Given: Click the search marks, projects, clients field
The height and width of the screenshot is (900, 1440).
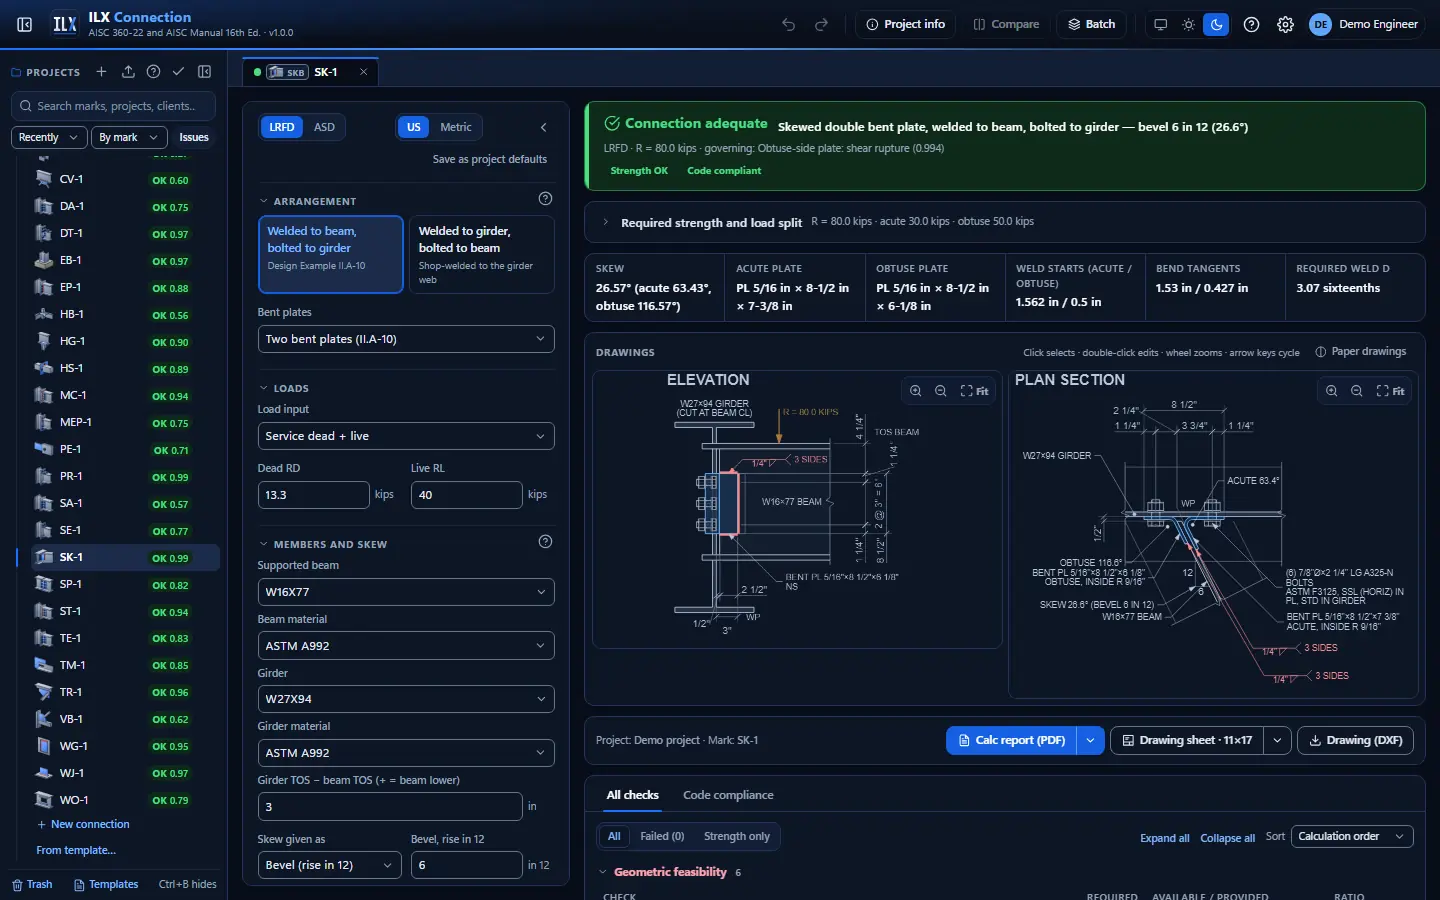Looking at the screenshot, I should coord(114,106).
